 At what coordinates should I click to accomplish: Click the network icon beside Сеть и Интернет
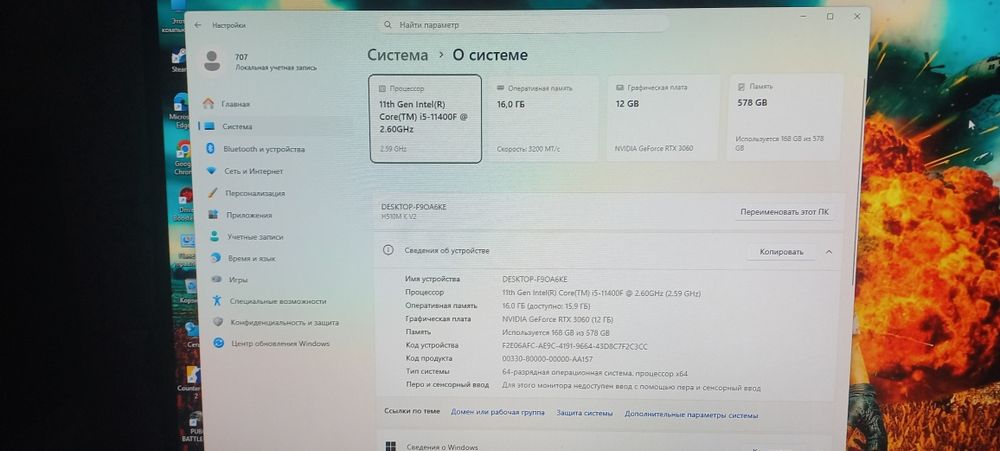212,171
